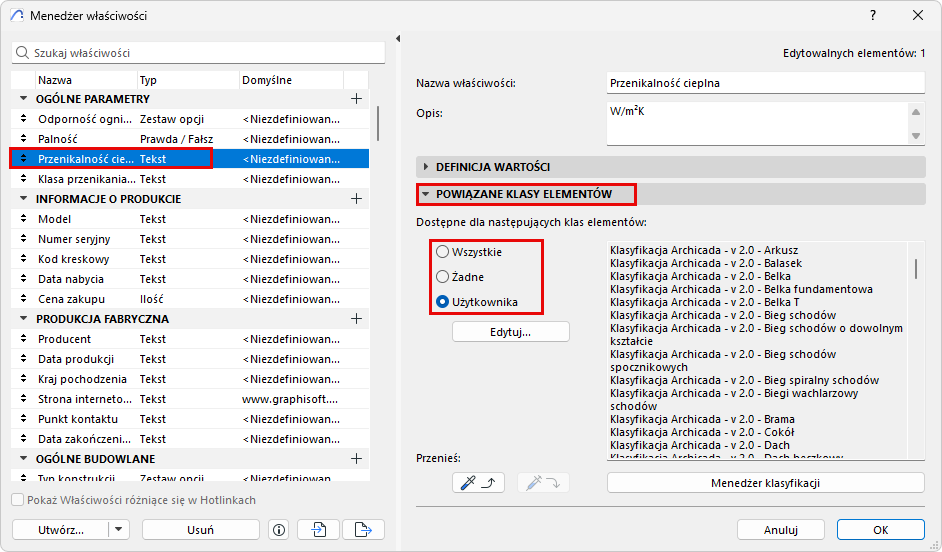Select 'Klasyfikacja Archicada - v 2.0 - Belka fundamentowa'

tap(741, 289)
